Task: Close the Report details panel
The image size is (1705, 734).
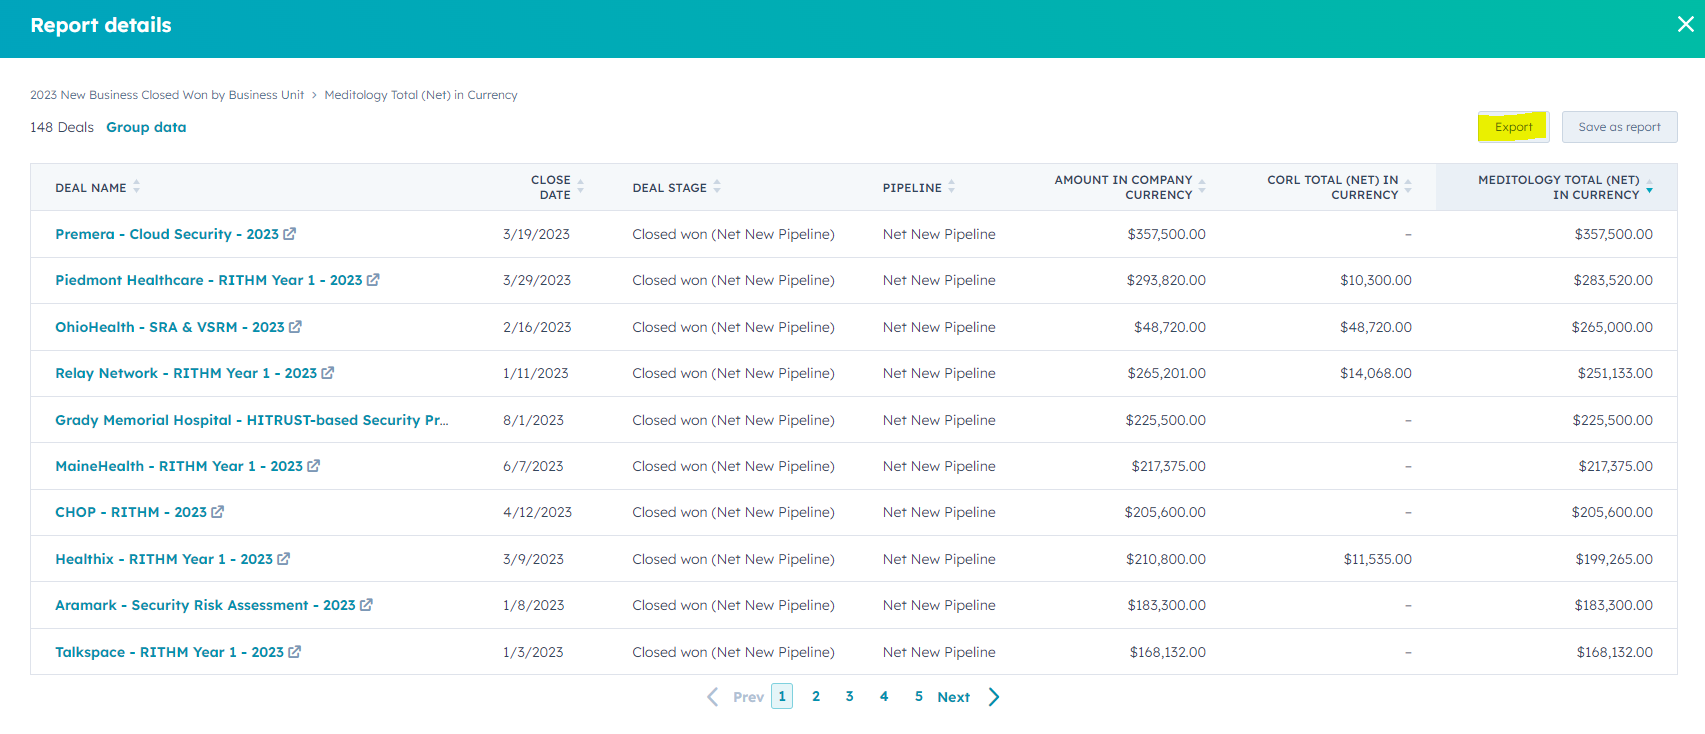Action: 1685,25
